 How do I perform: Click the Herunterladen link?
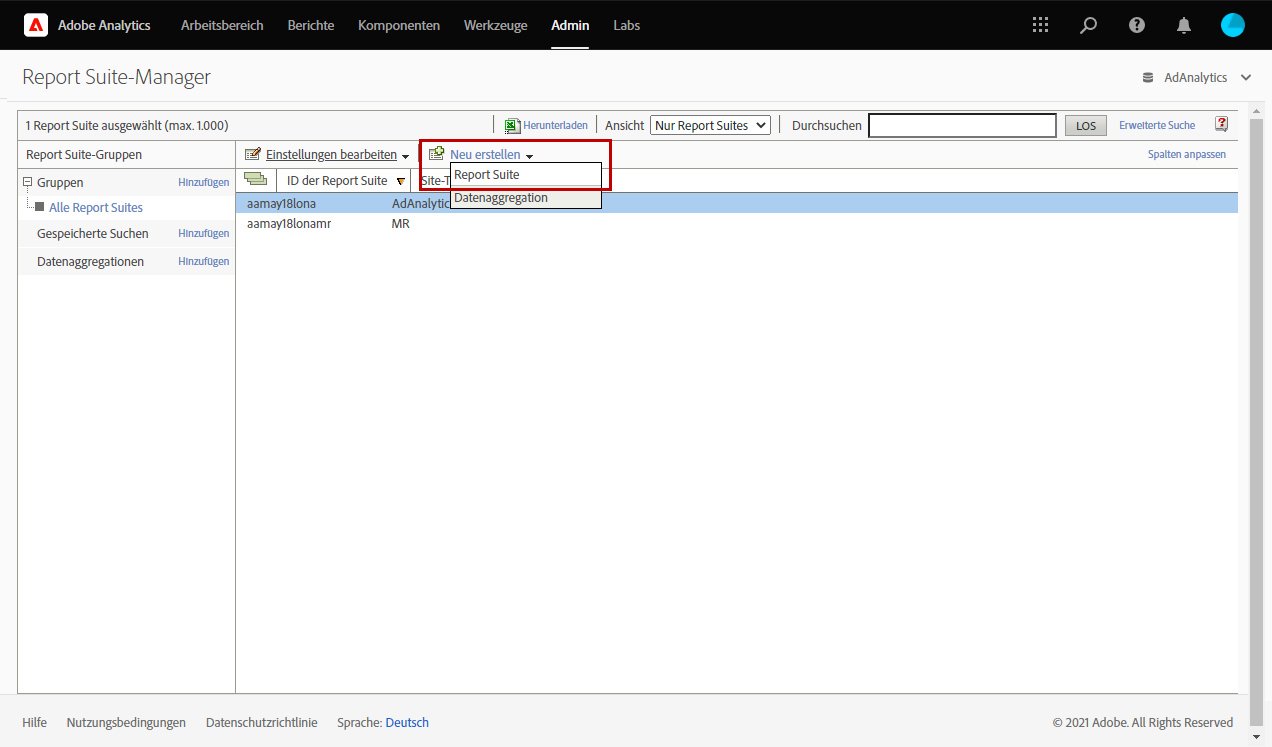(x=555, y=125)
